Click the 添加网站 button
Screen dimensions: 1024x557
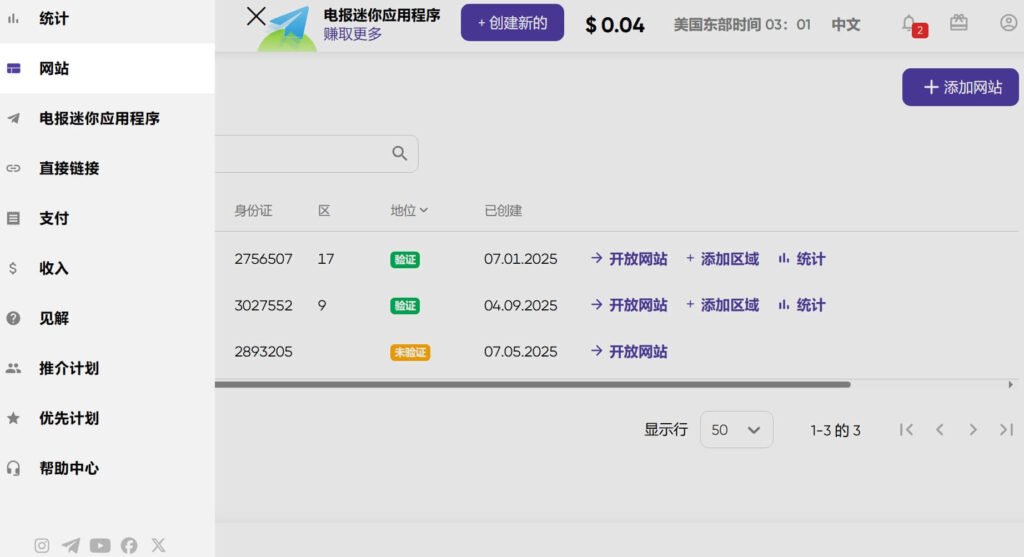point(960,87)
